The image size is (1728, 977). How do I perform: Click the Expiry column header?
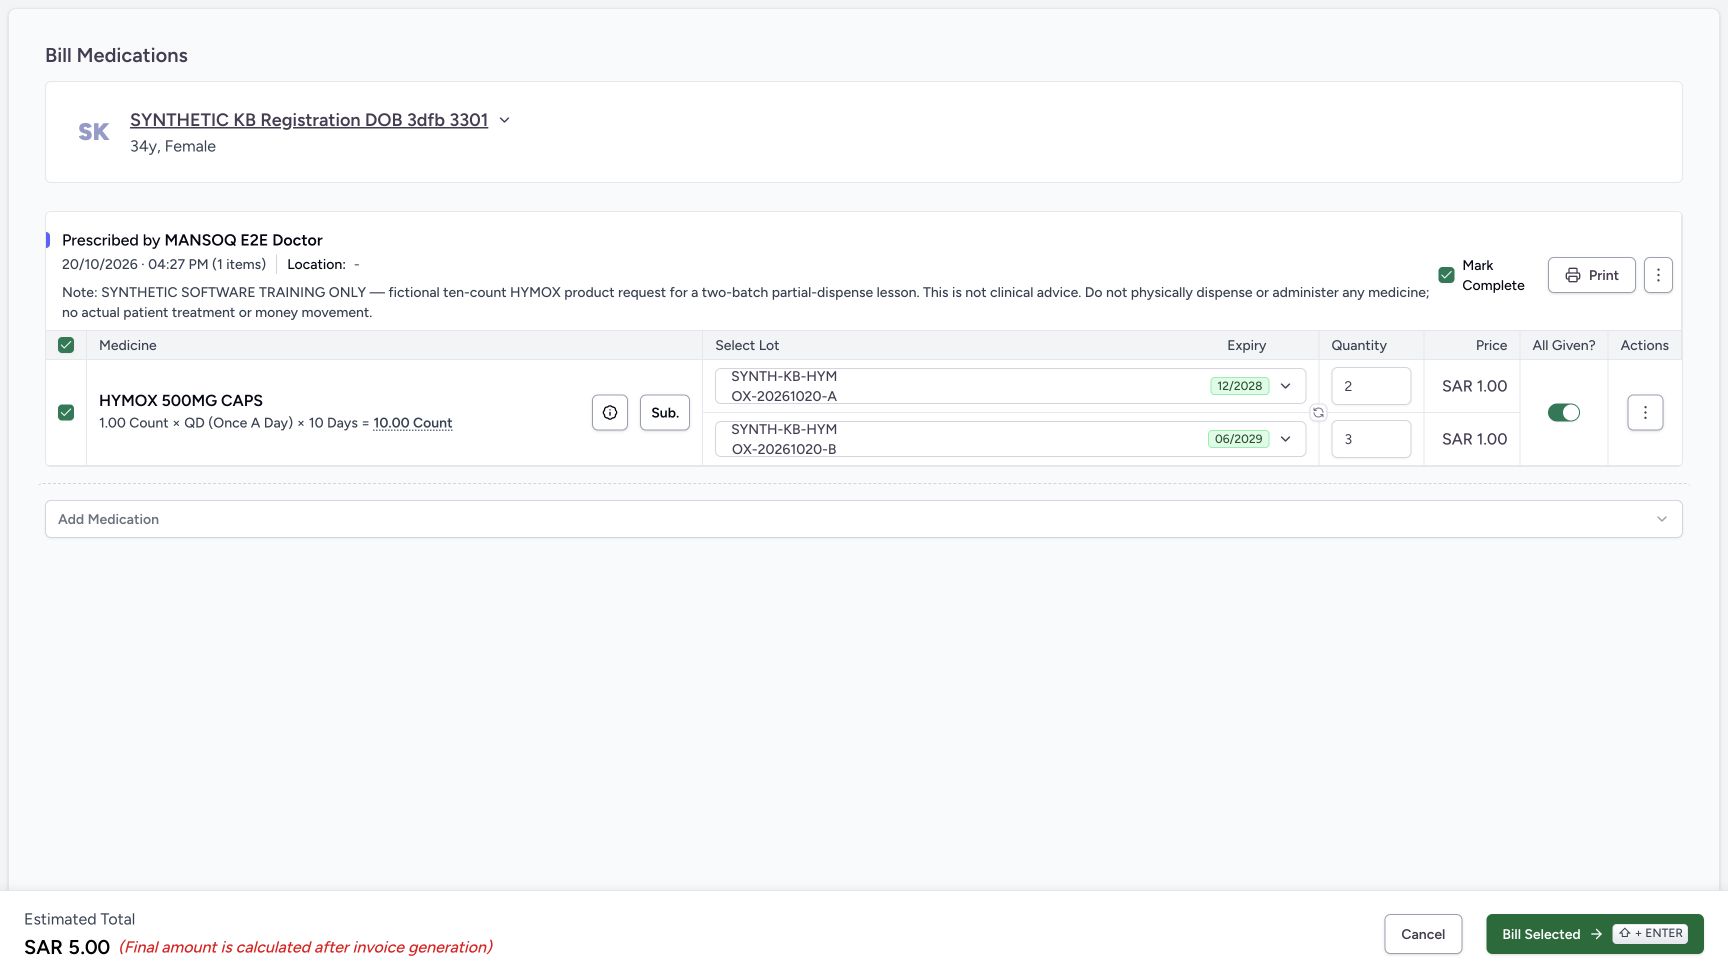click(1247, 345)
